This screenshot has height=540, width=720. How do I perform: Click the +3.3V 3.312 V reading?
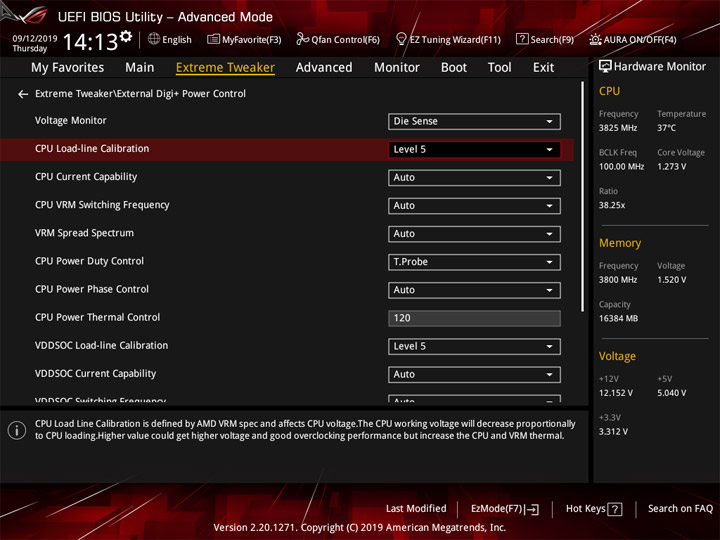(613, 432)
